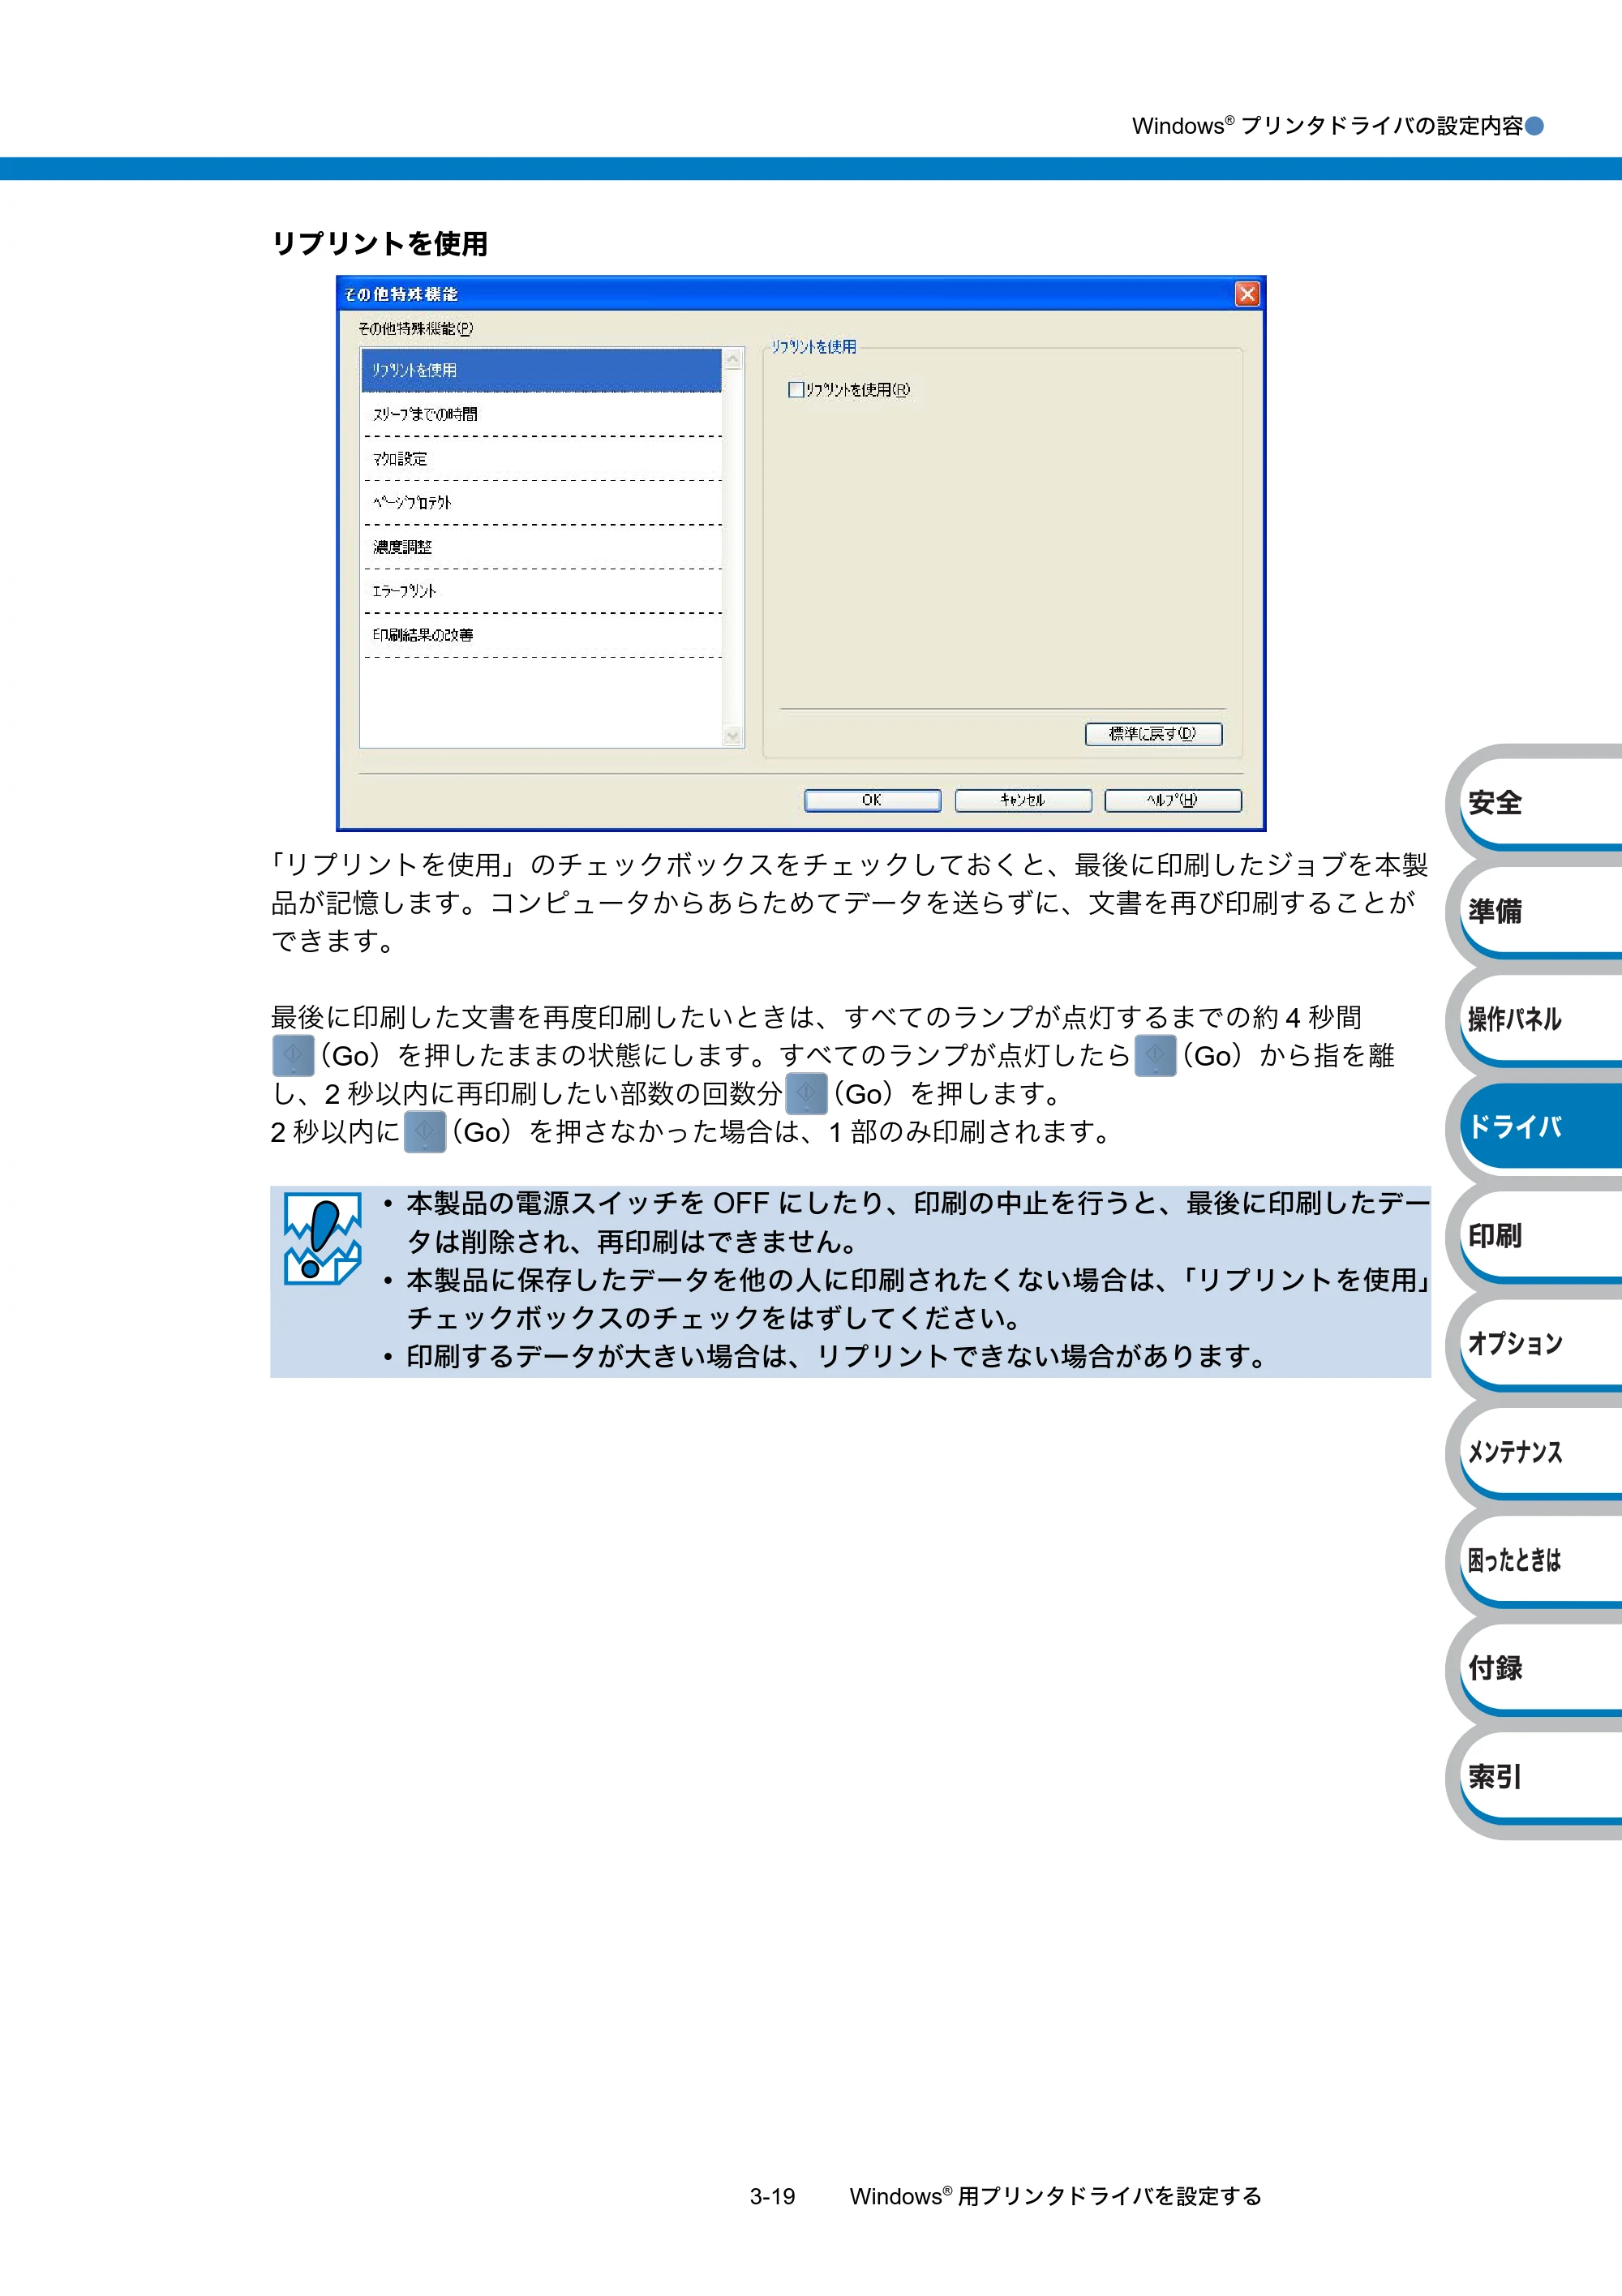The image size is (1622, 2296).
Task: Select リプリントを使用 in the feature list
Action: 541,370
